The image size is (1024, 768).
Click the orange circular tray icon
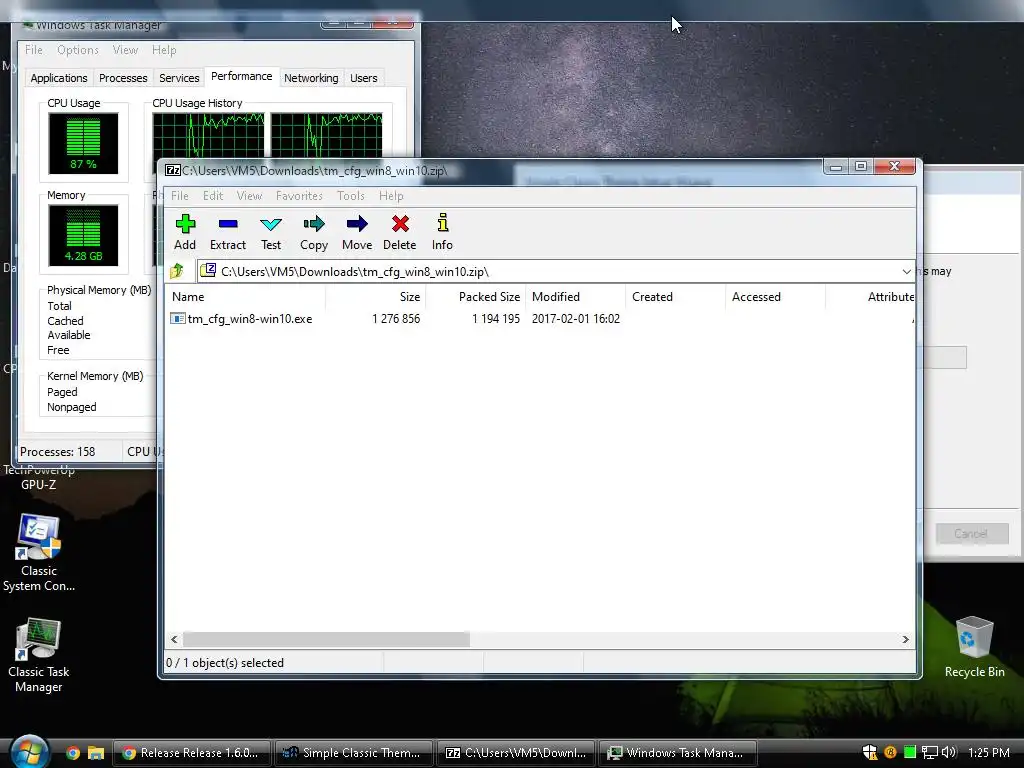[x=889, y=752]
